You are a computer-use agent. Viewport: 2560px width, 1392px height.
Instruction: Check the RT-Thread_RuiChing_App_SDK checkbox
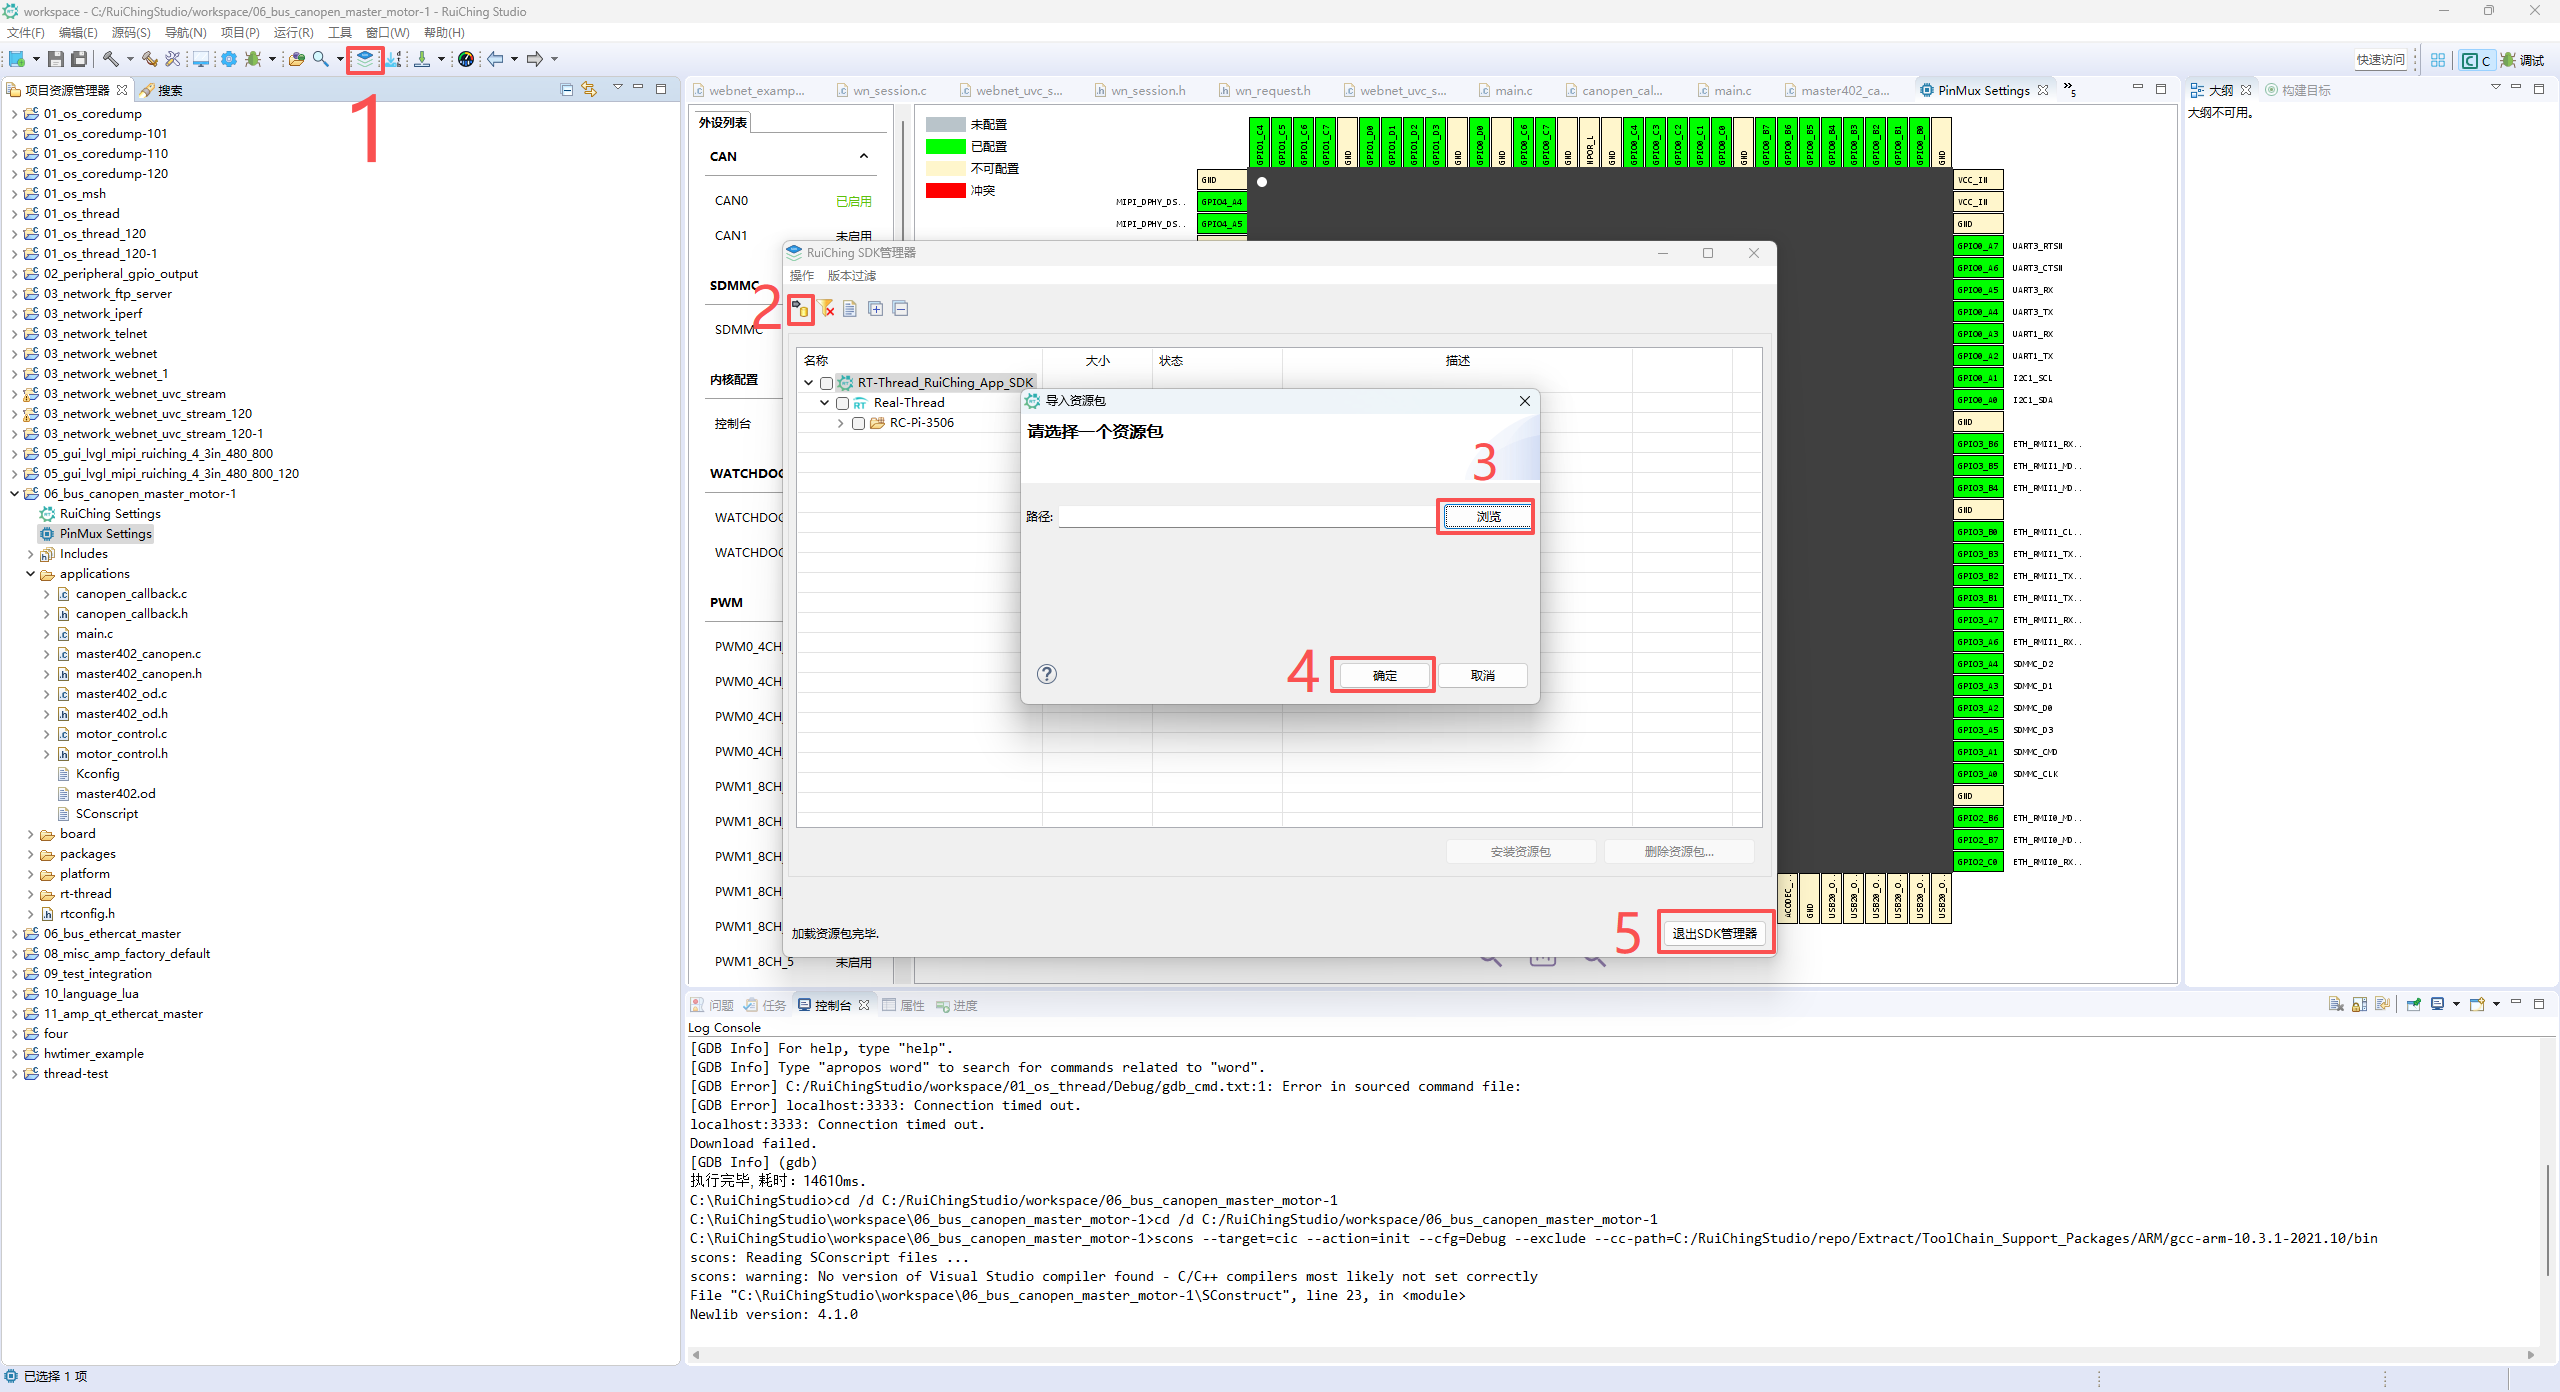click(x=826, y=383)
